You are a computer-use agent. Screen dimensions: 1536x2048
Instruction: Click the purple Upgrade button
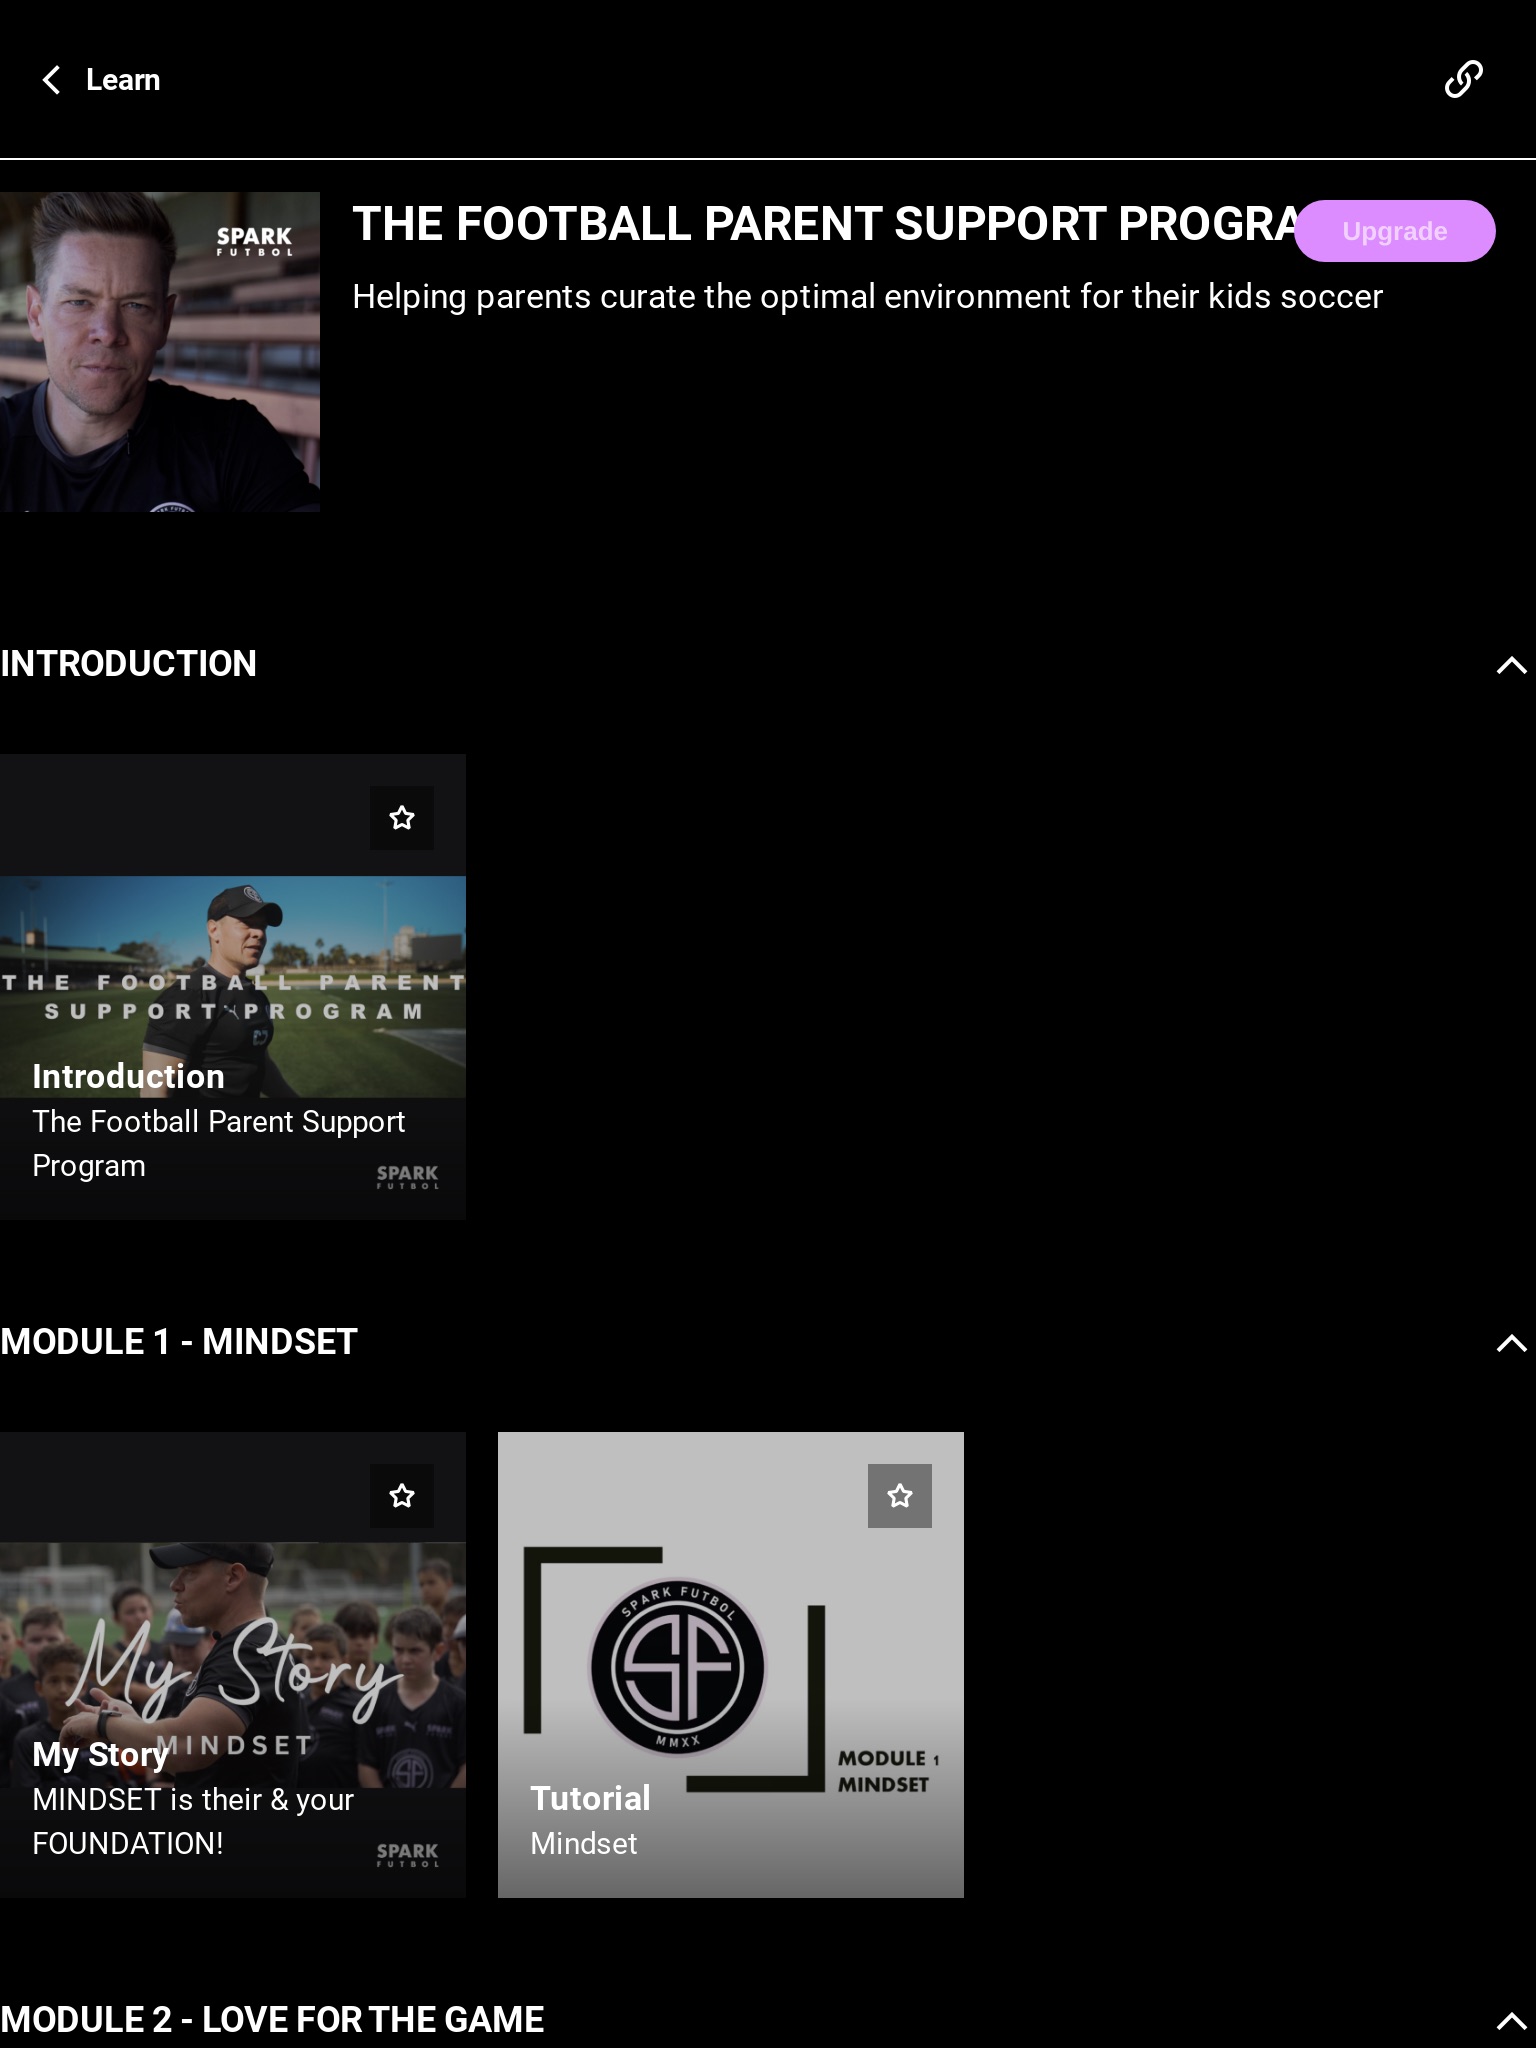point(1395,231)
